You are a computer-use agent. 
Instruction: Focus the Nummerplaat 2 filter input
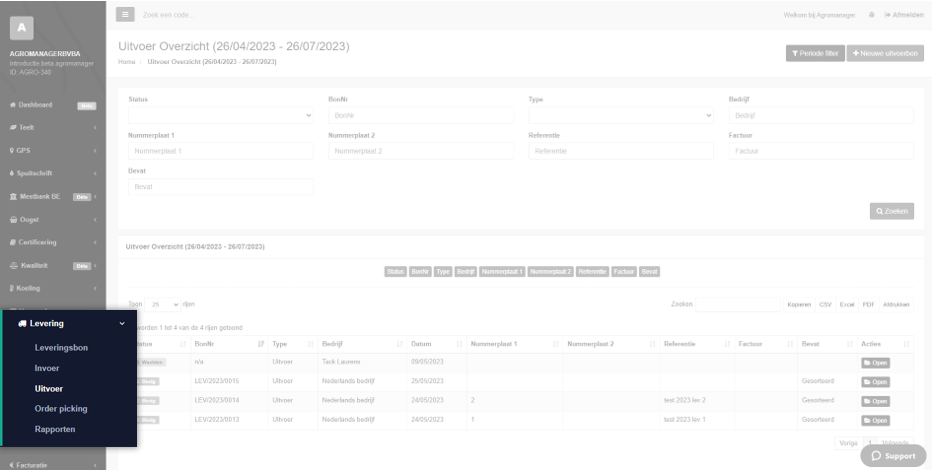coord(421,151)
